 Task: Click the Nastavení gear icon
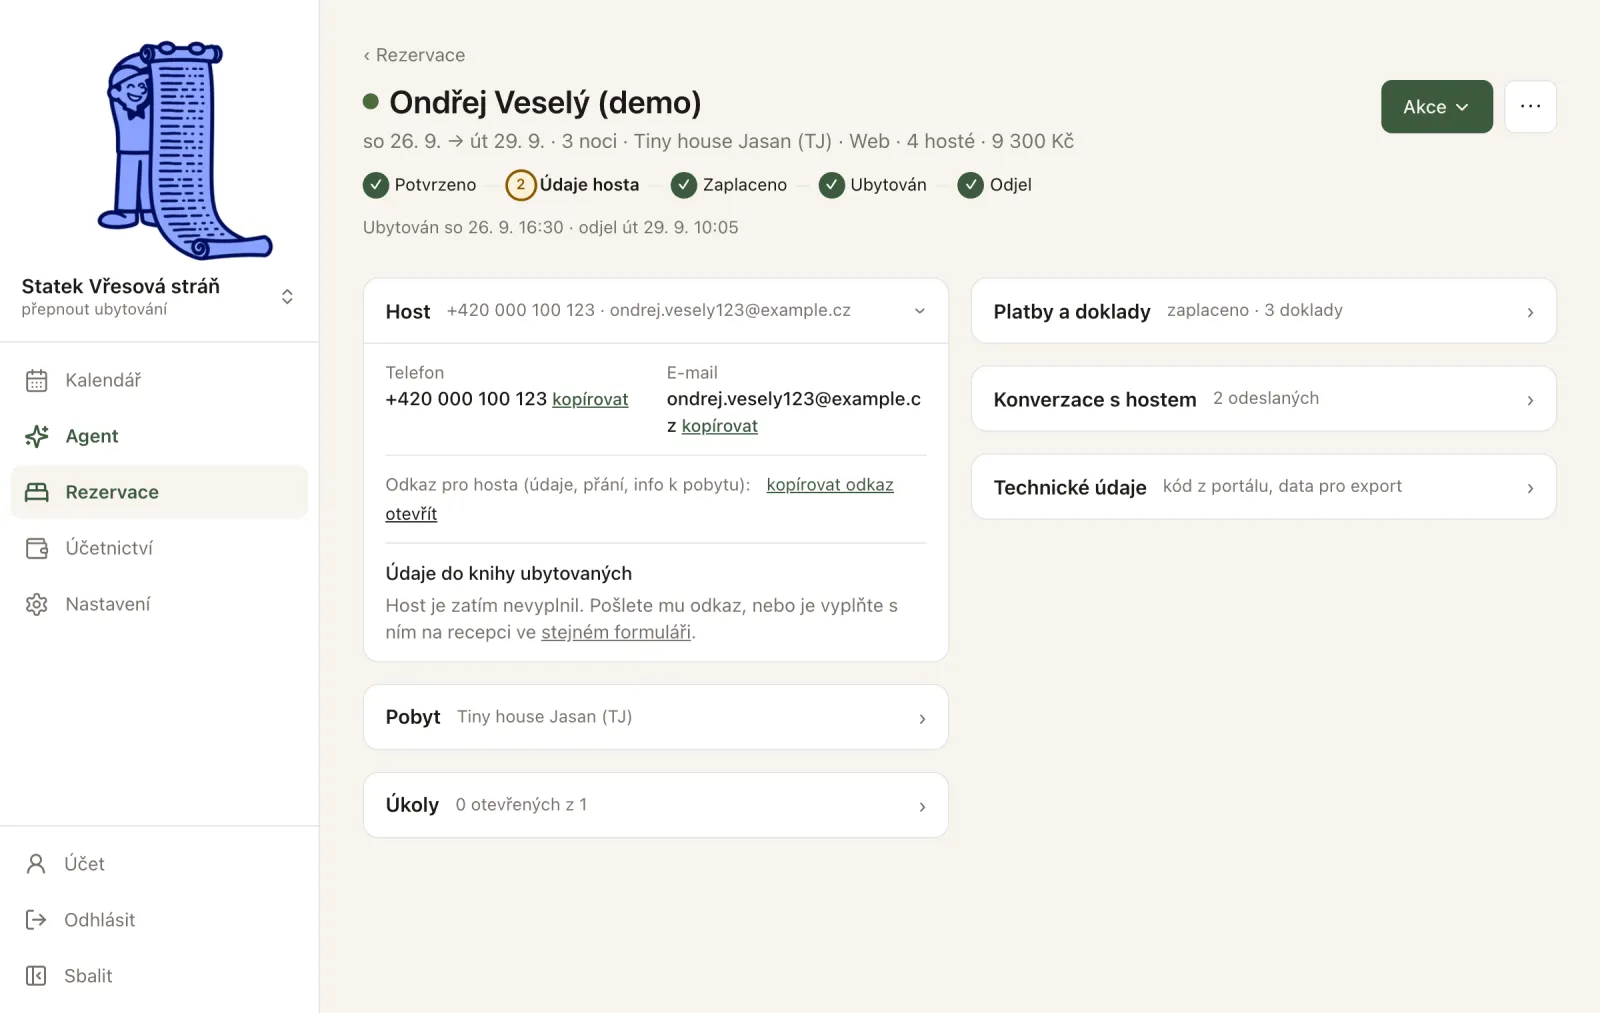pos(37,604)
